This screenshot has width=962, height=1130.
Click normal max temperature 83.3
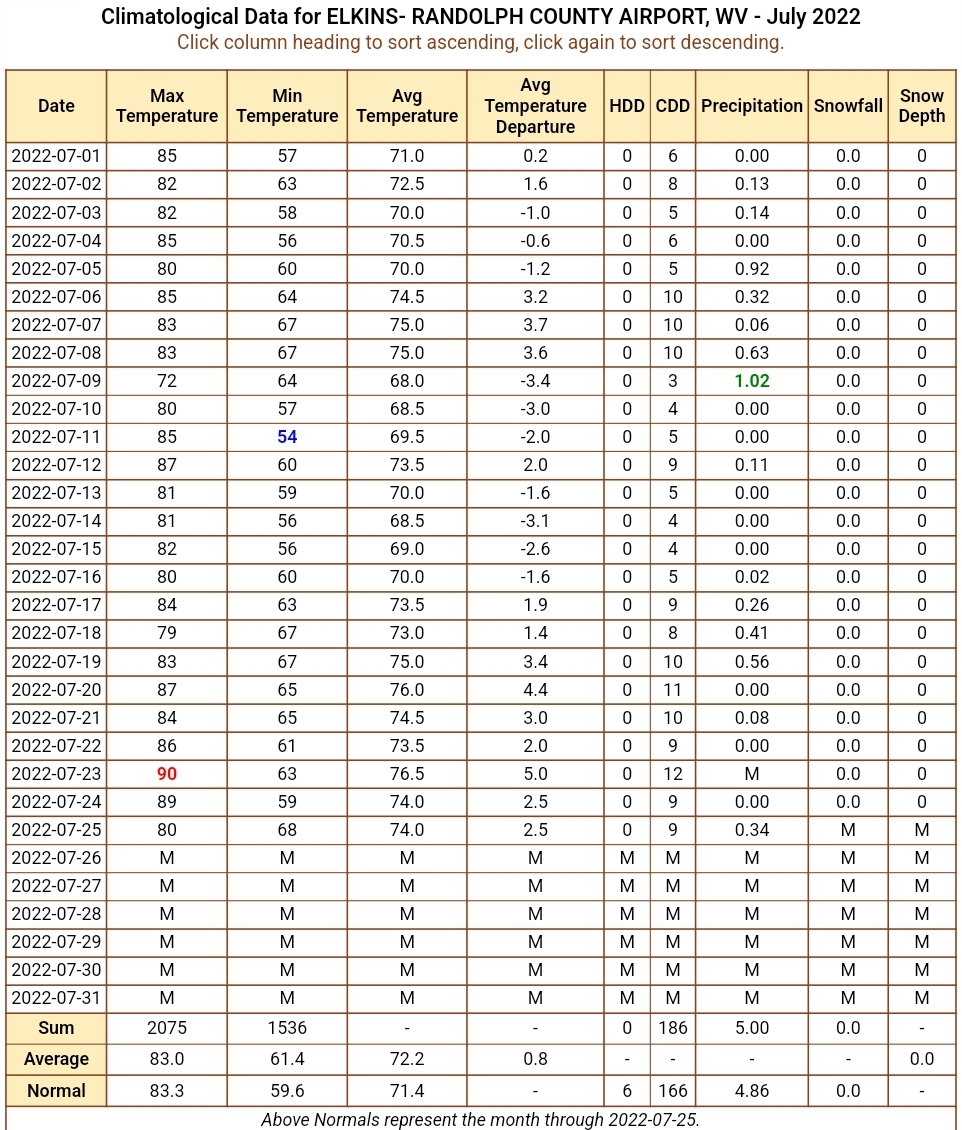pyautogui.click(x=166, y=1091)
